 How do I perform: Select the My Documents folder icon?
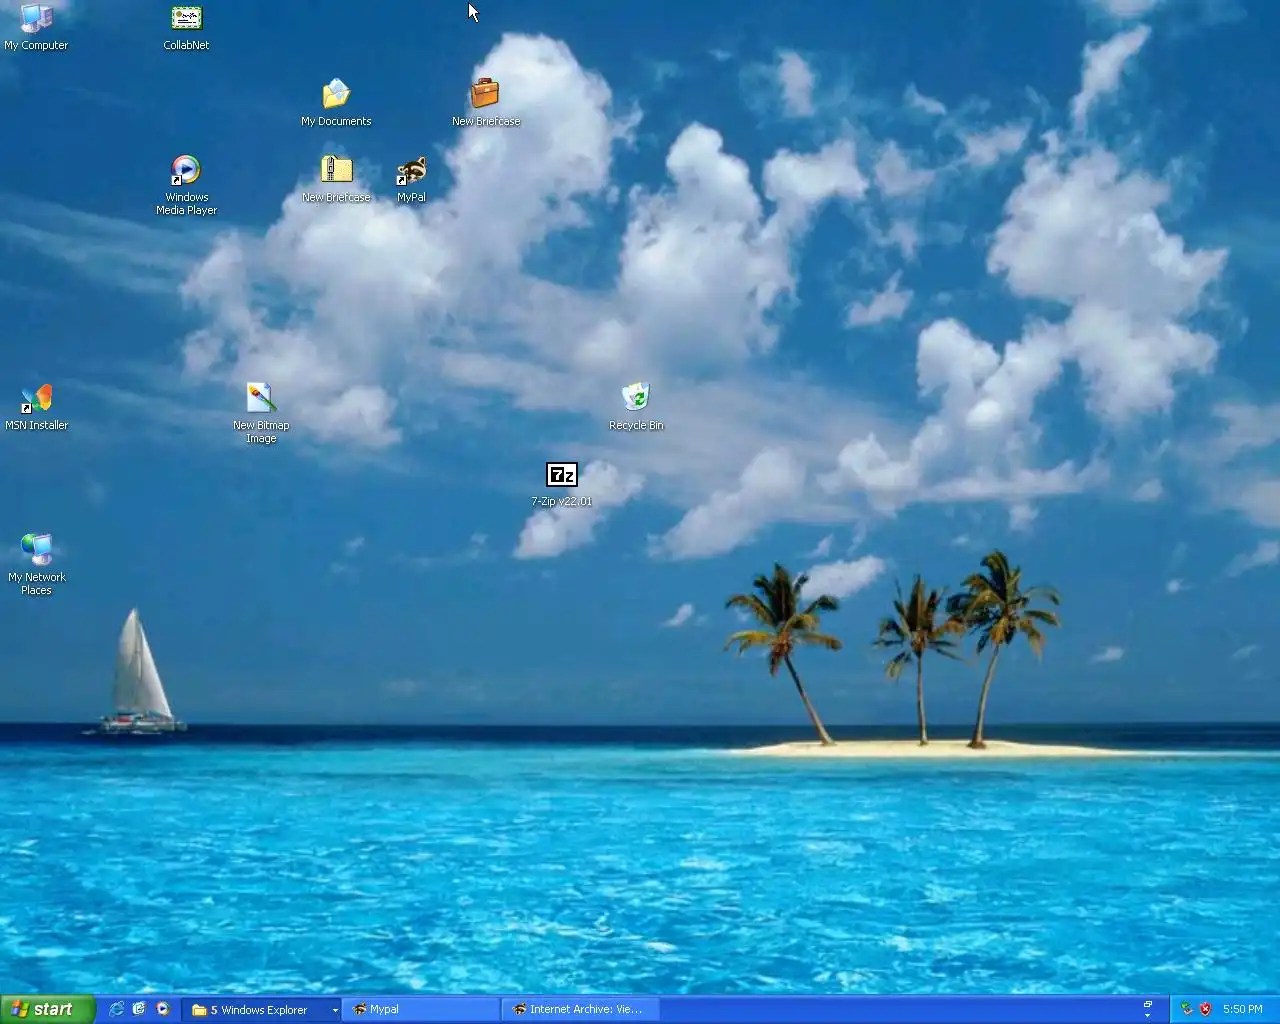[336, 94]
